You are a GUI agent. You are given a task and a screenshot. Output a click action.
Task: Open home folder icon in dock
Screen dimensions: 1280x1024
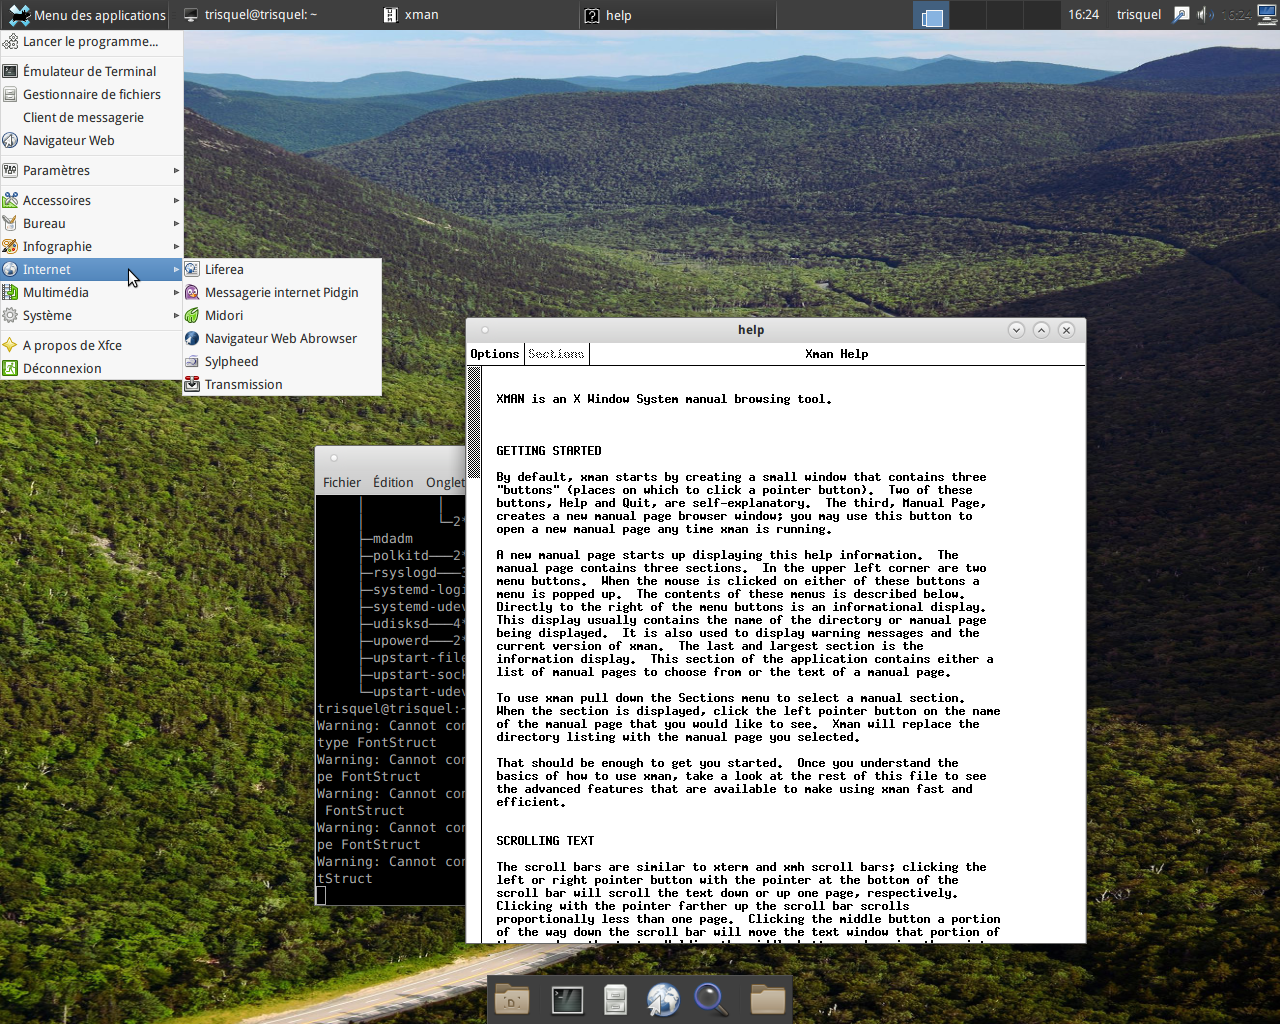pyautogui.click(x=768, y=999)
